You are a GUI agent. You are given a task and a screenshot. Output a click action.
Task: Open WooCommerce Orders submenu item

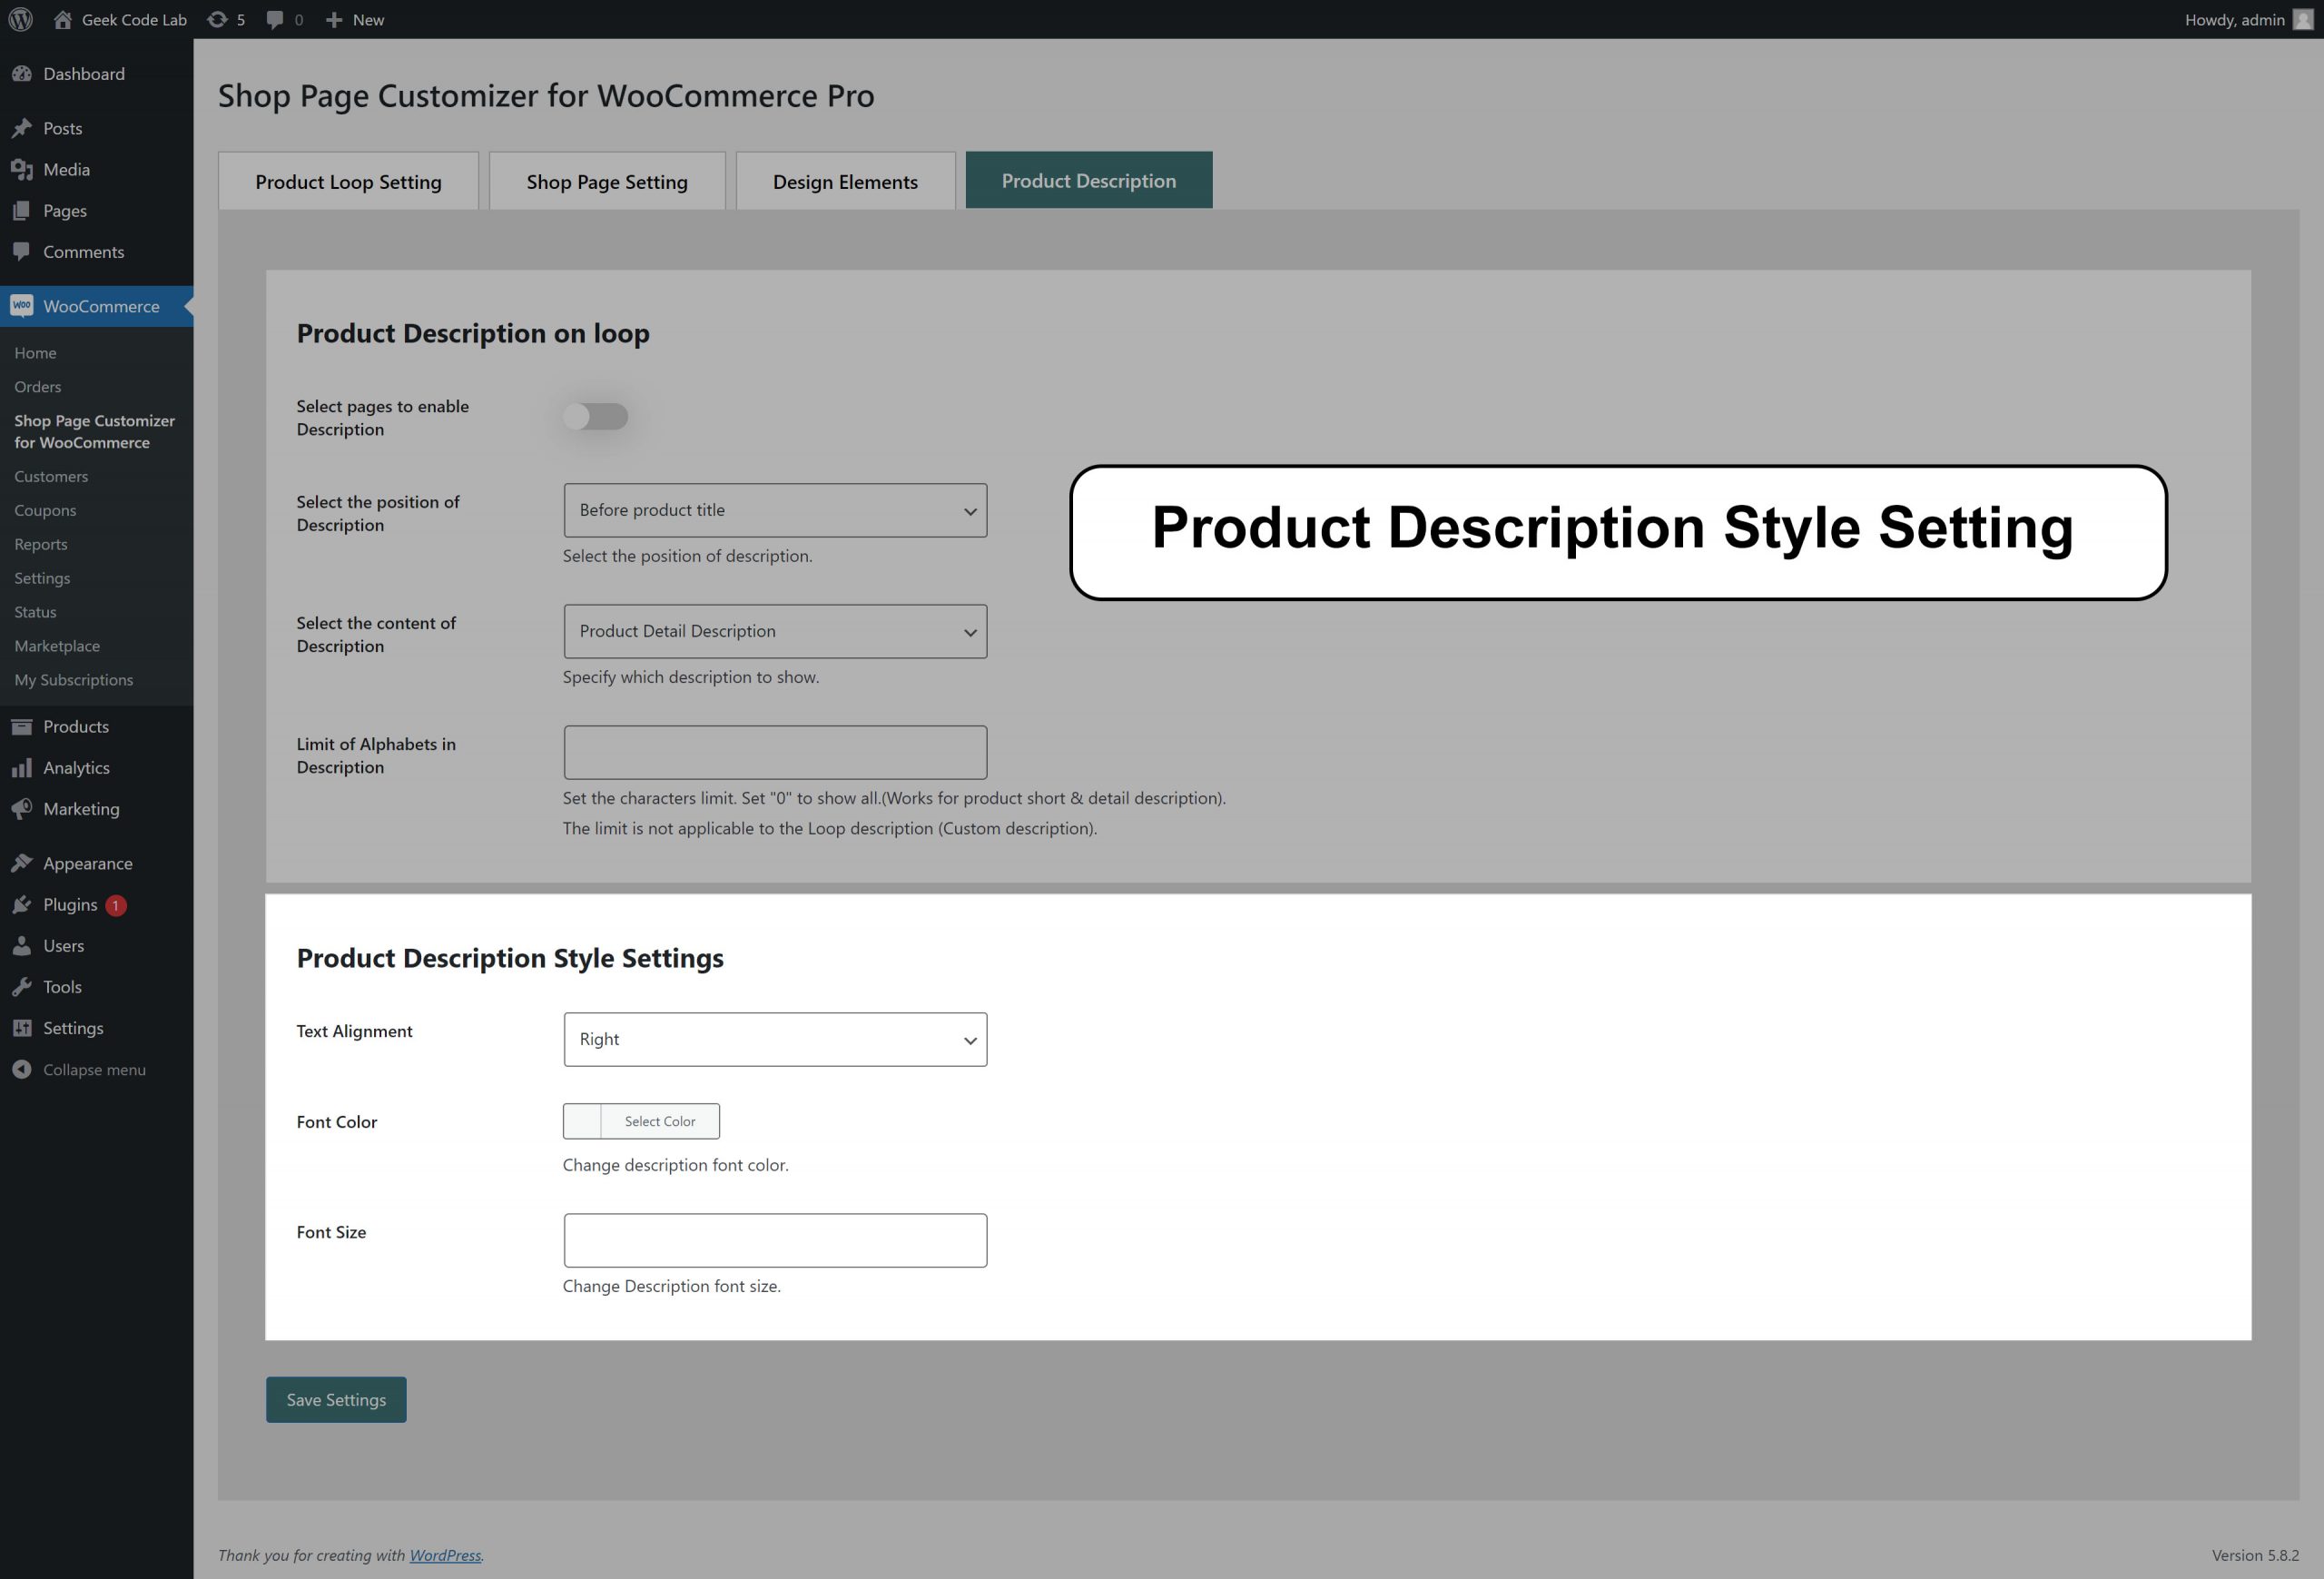38,387
